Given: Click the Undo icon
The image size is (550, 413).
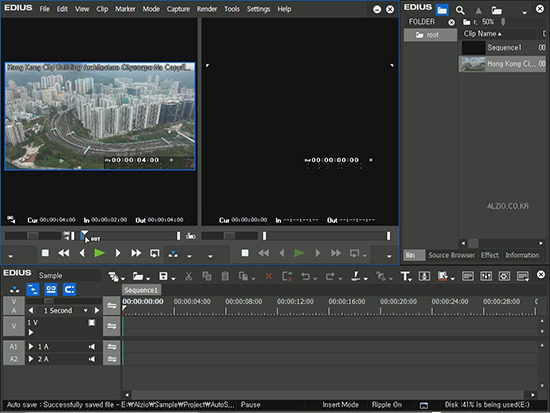Looking at the screenshot, I should (x=306, y=277).
